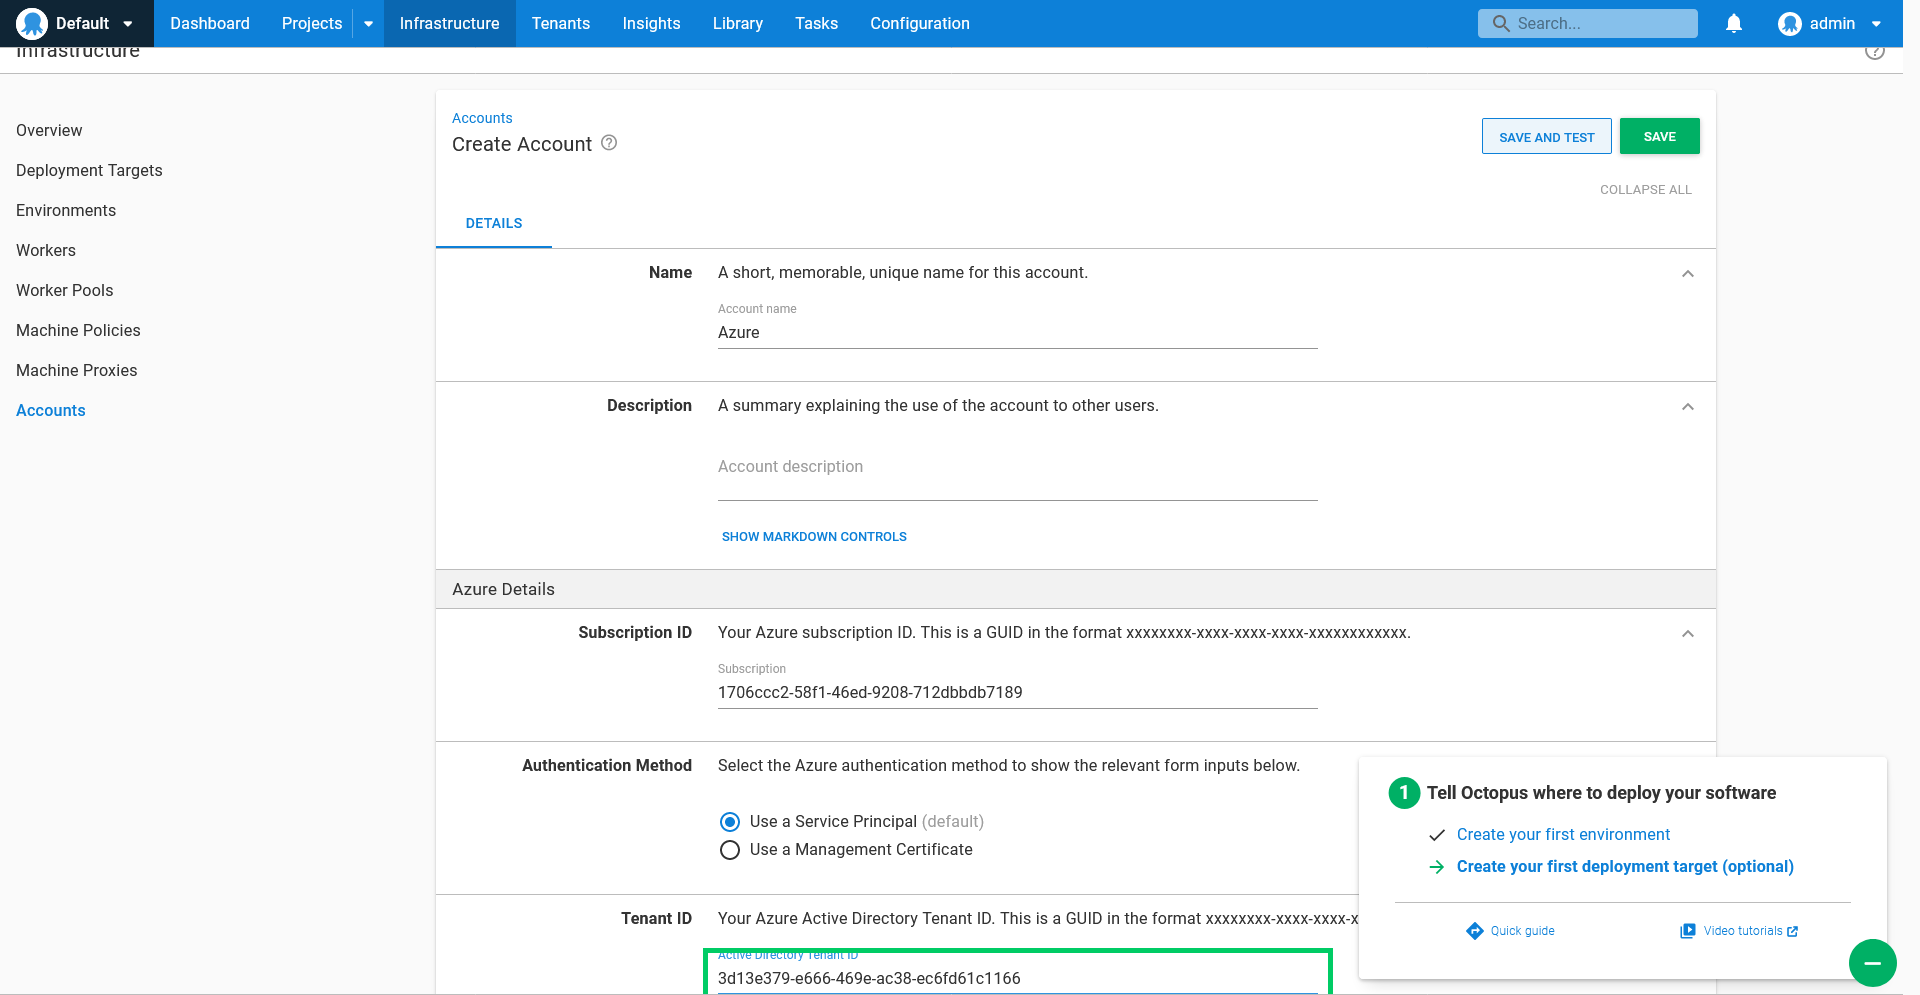Select the Infrastructure navigation tab
Screen dimensions: 1920x995
(x=449, y=23)
